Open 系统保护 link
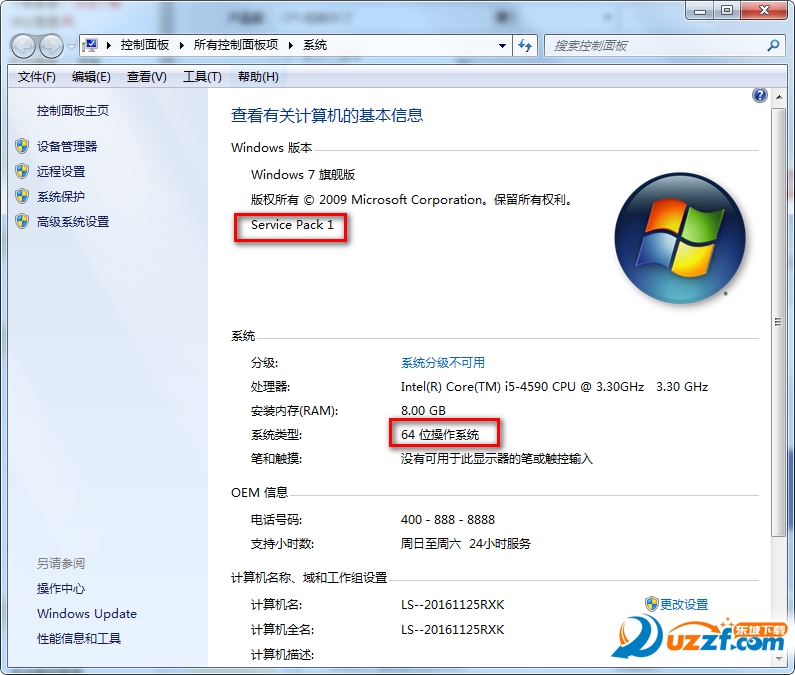The width and height of the screenshot is (795, 675). pyautogui.click(x=61, y=196)
